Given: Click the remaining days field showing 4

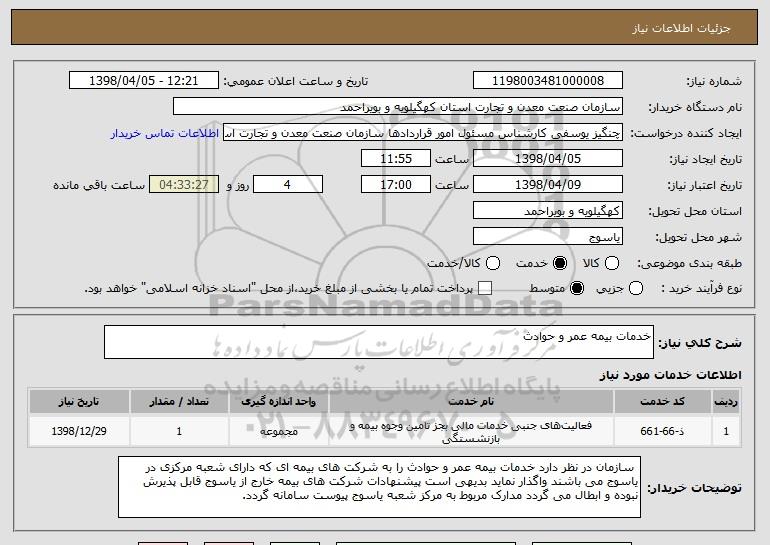Looking at the screenshot, I should [288, 185].
